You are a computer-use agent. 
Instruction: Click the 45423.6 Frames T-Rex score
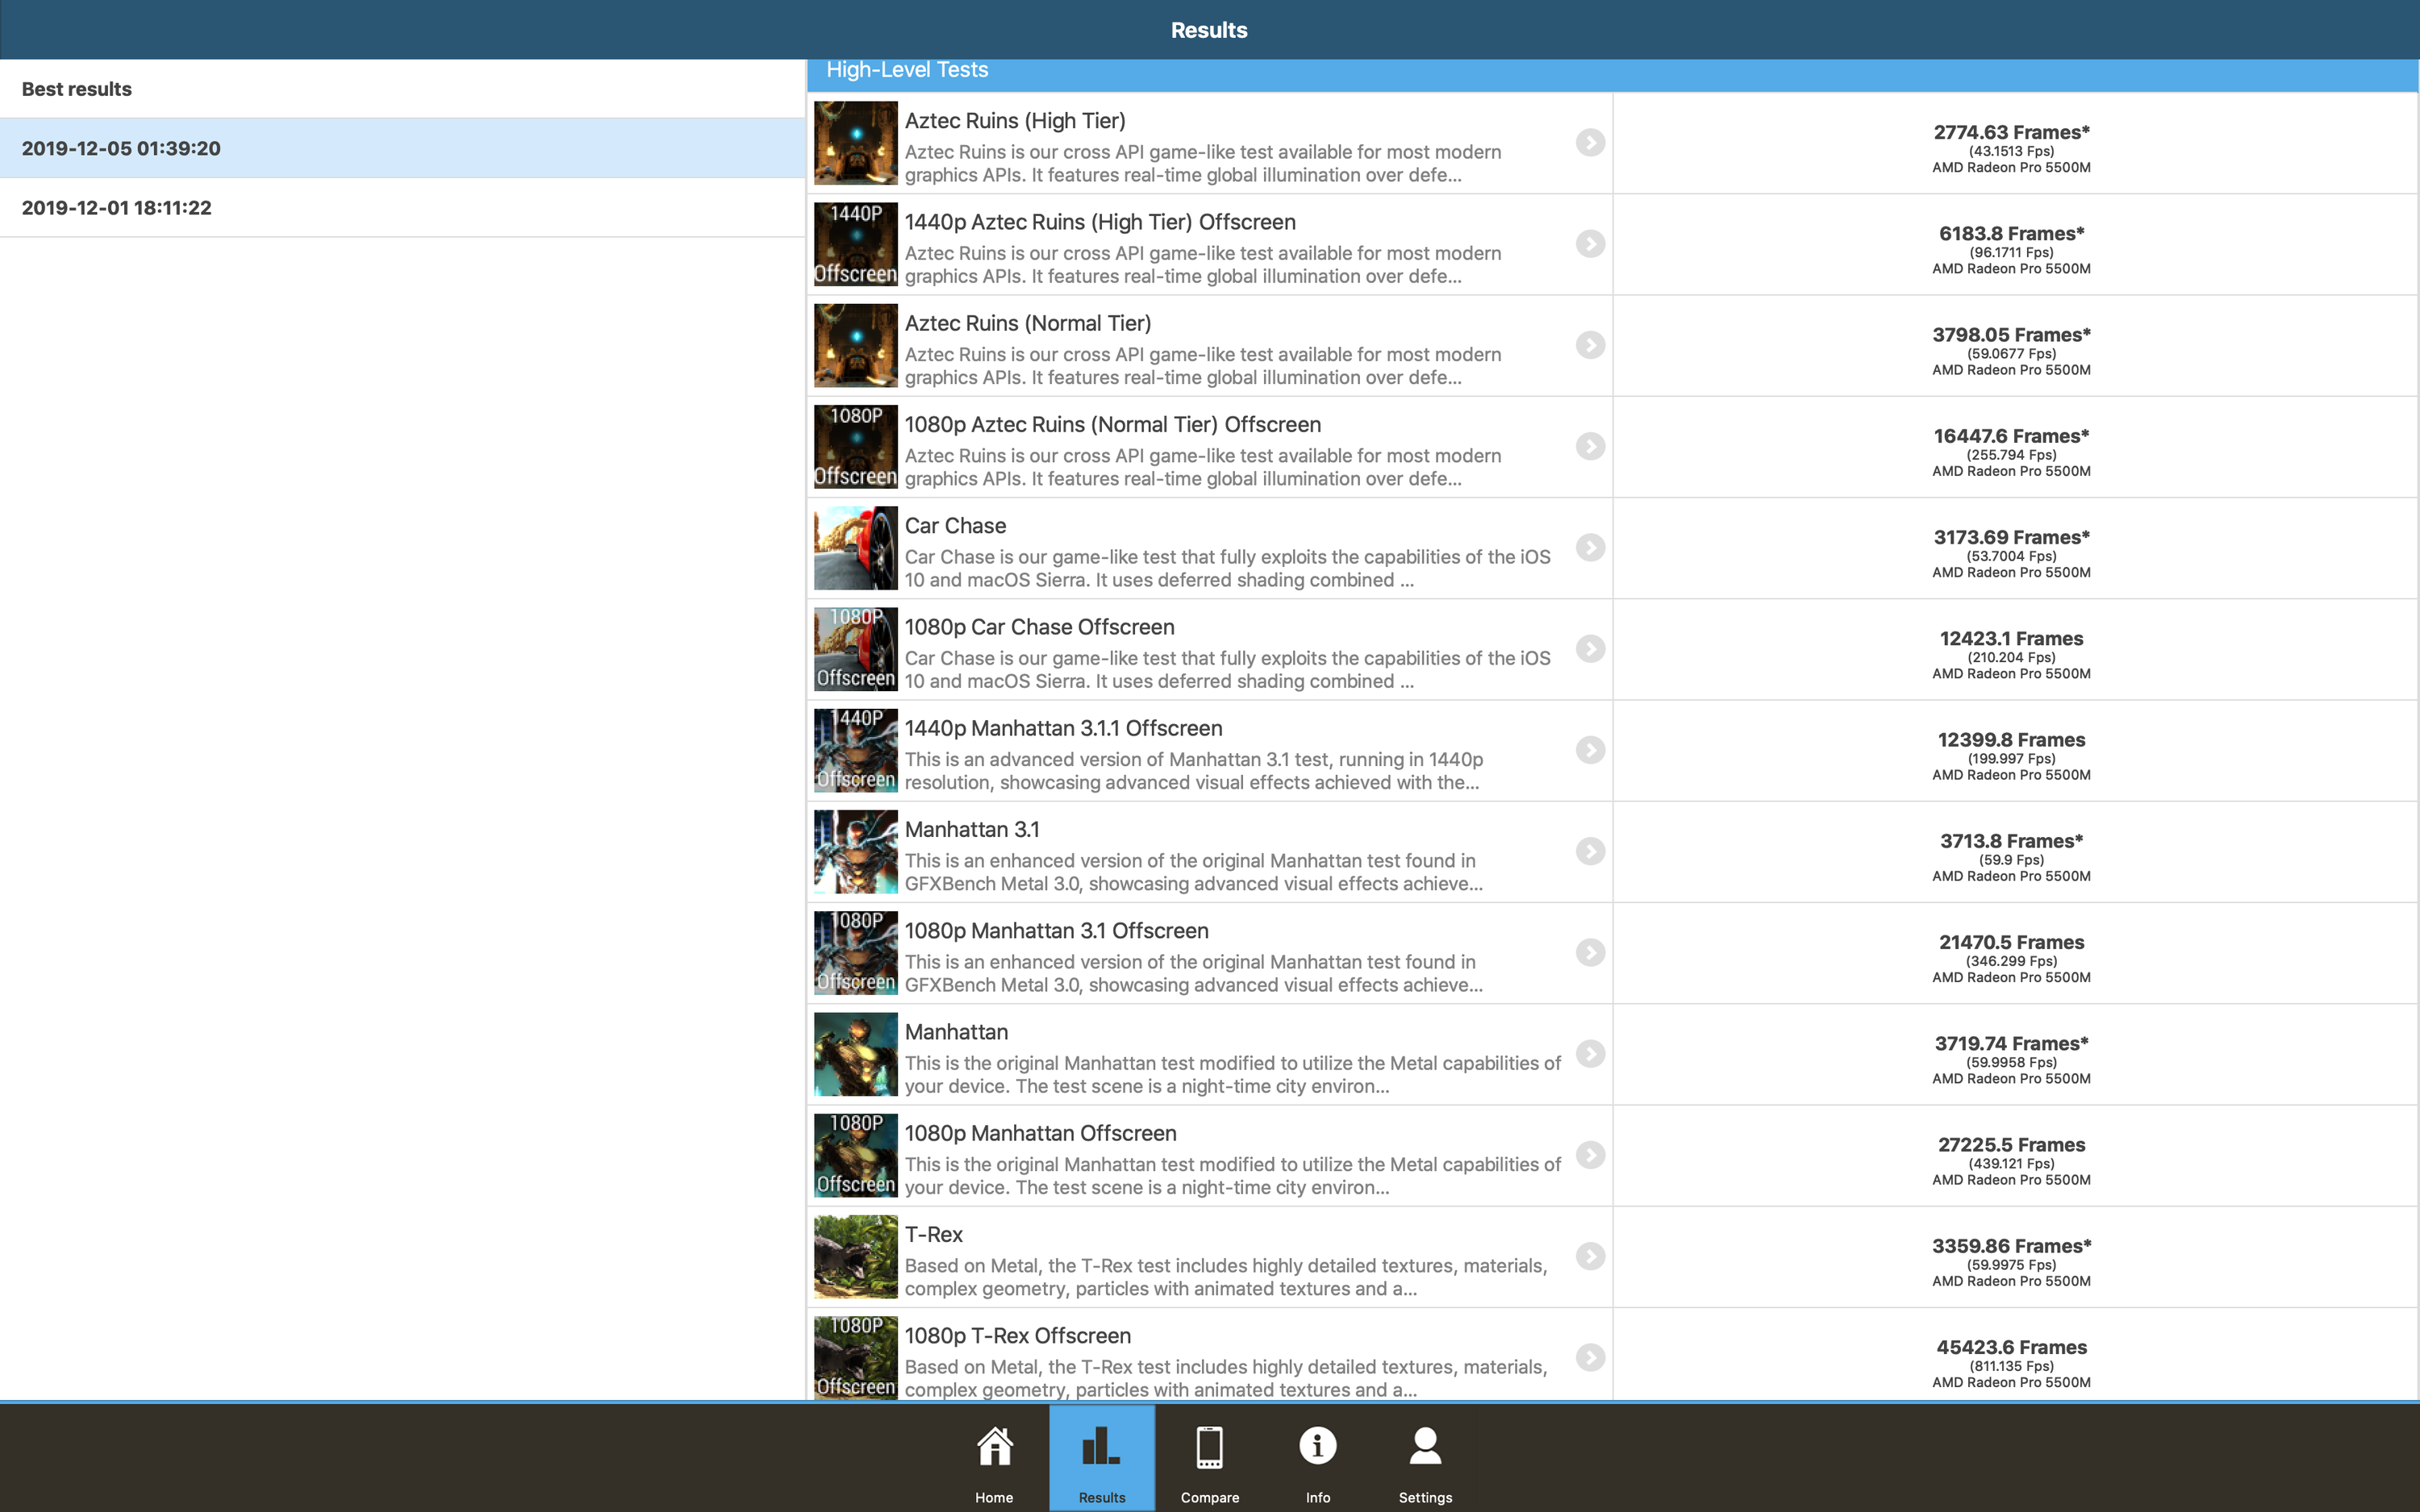pos(2011,1347)
